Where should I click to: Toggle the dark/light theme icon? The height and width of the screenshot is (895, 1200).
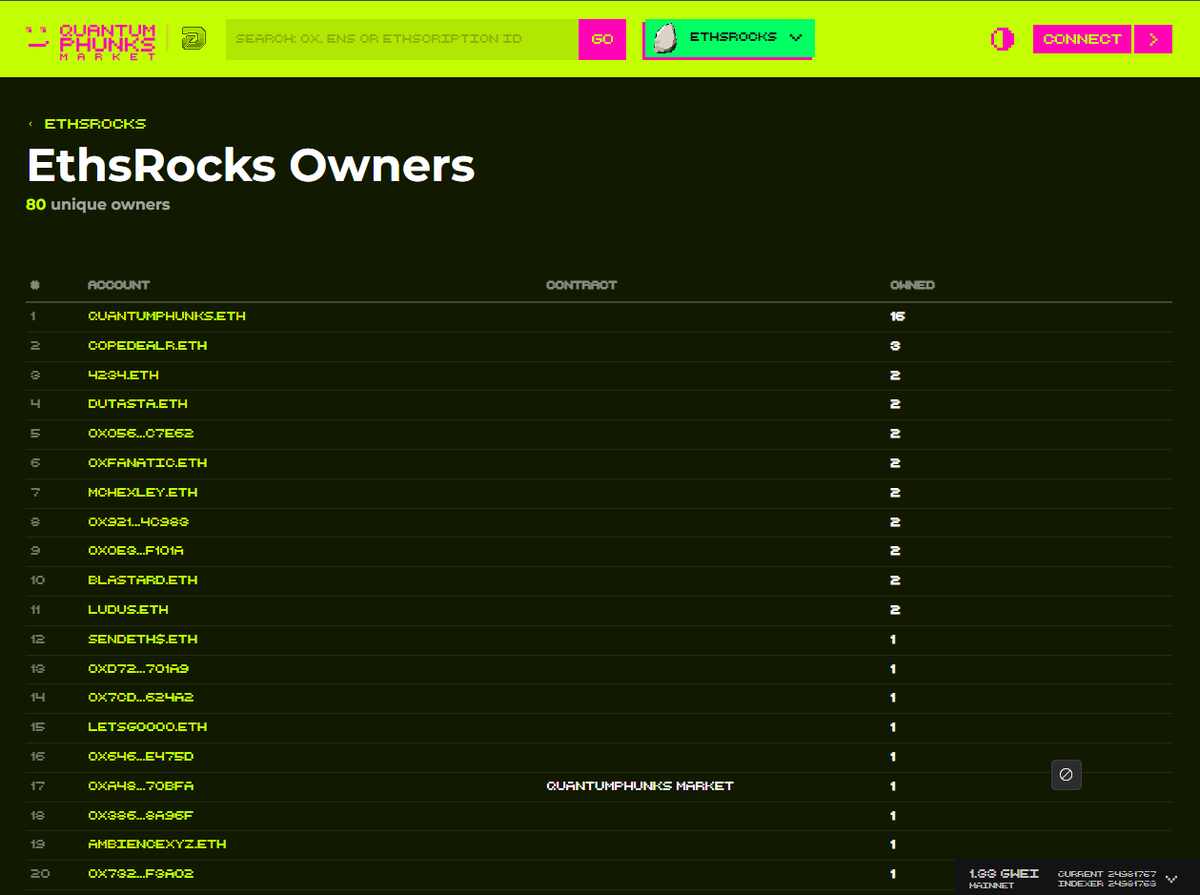(x=1002, y=39)
